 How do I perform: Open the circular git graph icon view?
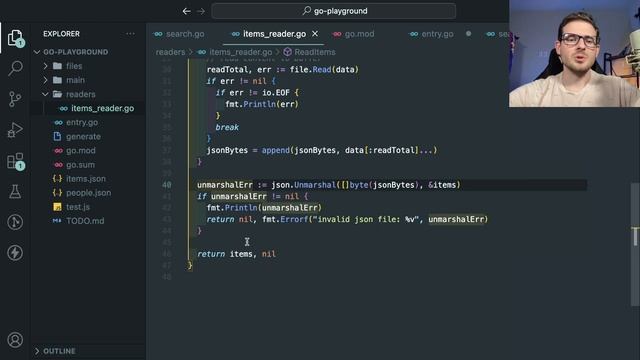[x=15, y=222]
